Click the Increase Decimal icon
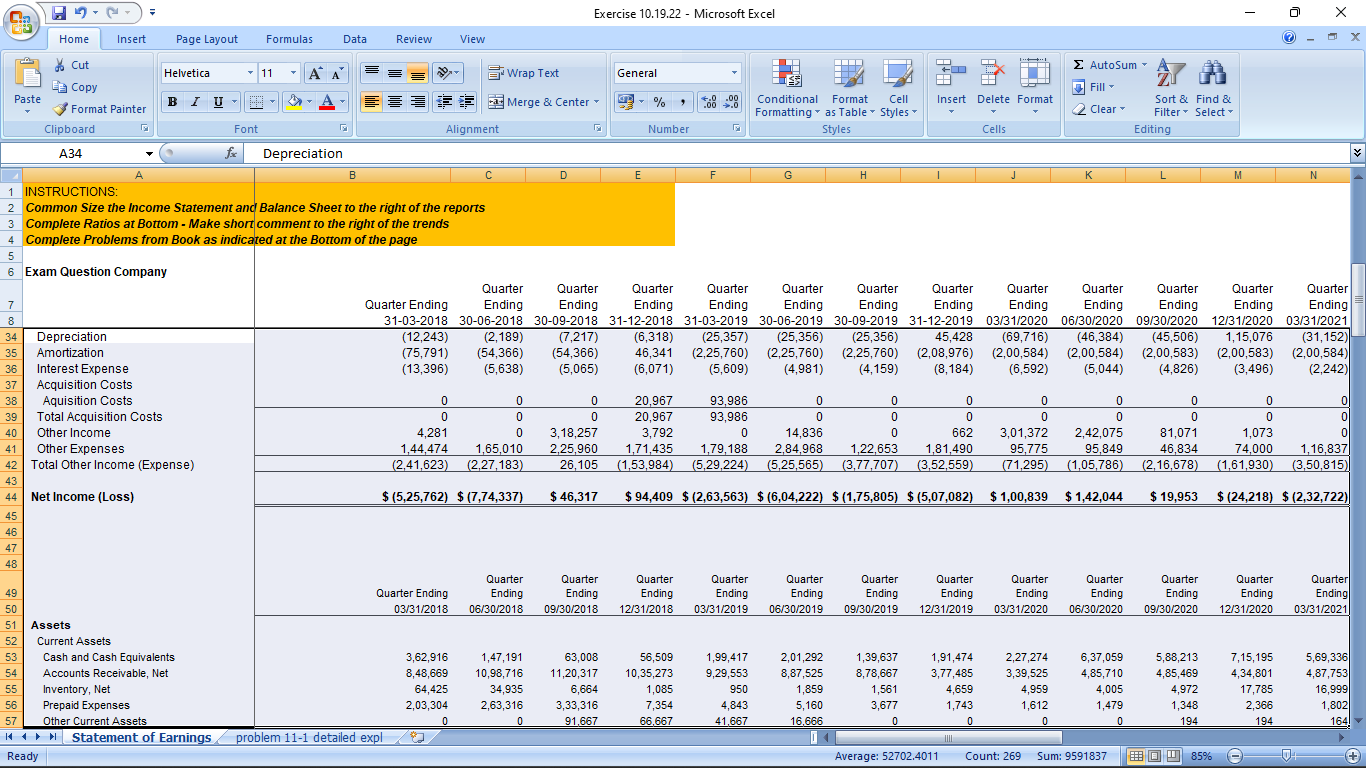Screen dimensions: 1366x768 pyautogui.click(x=707, y=102)
